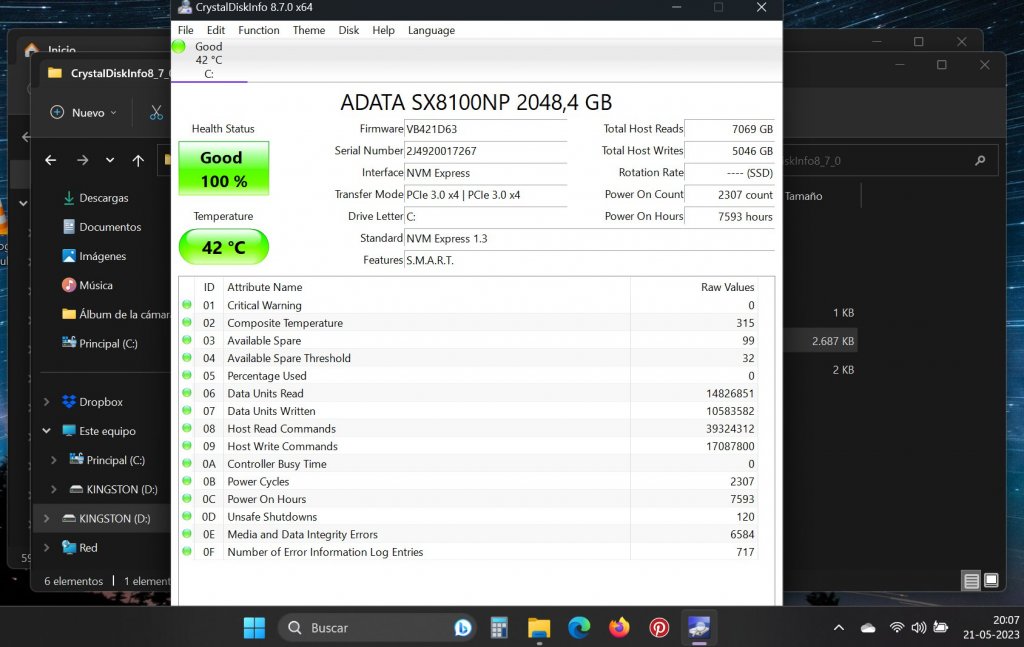This screenshot has width=1024, height=647.
Task: Select the Host Read Commands row
Action: [x=469, y=428]
